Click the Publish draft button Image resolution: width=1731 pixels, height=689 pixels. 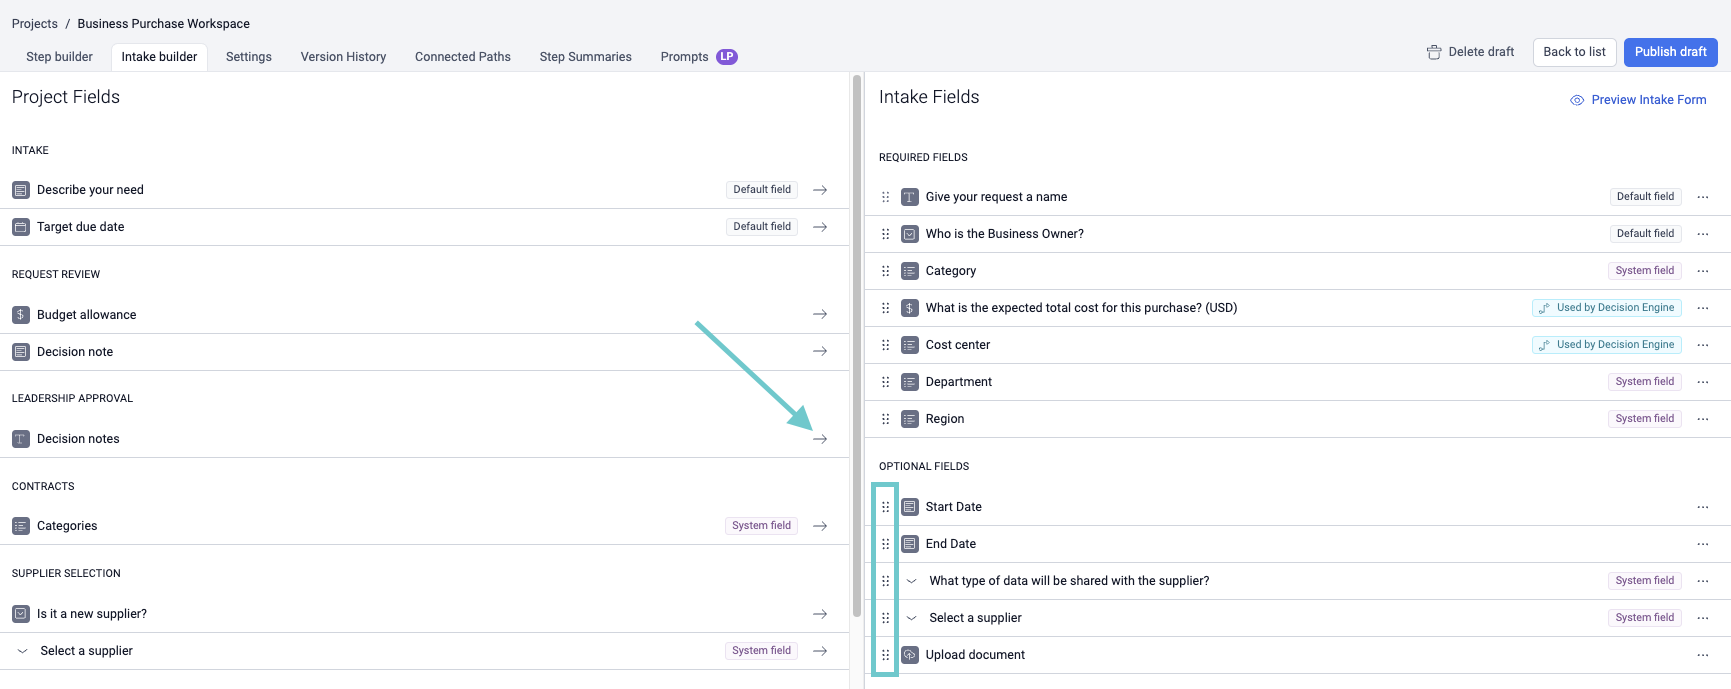pyautogui.click(x=1670, y=52)
